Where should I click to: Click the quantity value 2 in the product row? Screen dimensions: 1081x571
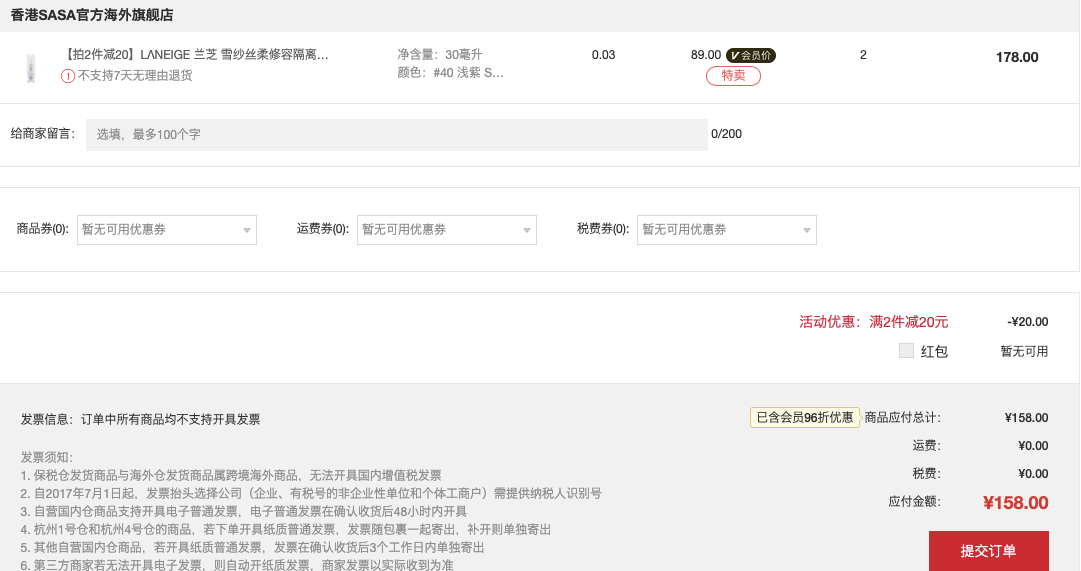pos(863,55)
